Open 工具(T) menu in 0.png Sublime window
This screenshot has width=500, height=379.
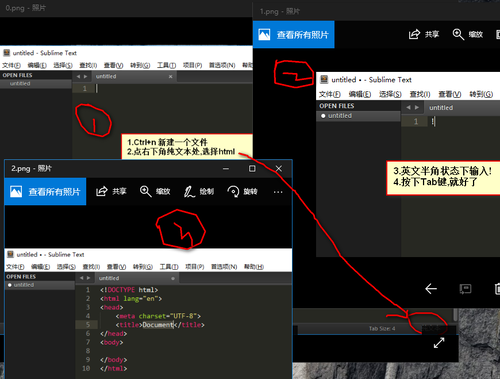(x=166, y=65)
